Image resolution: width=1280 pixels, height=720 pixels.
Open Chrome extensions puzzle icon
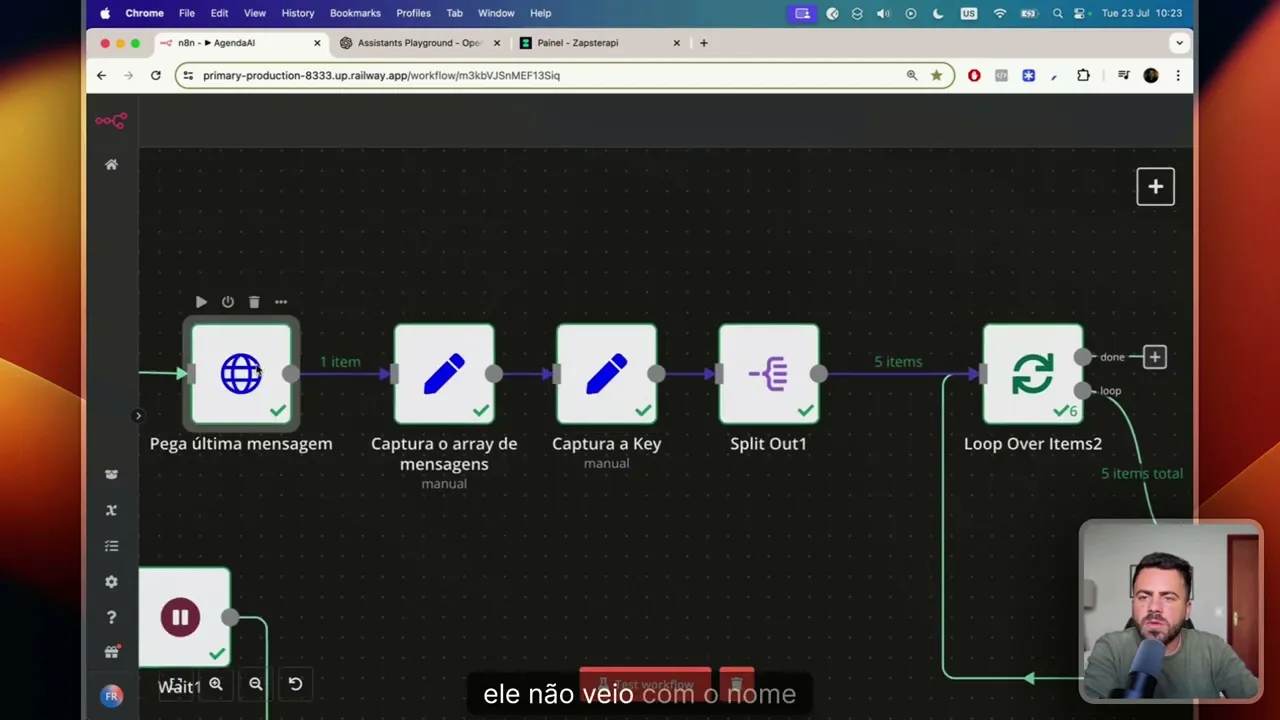[1083, 75]
